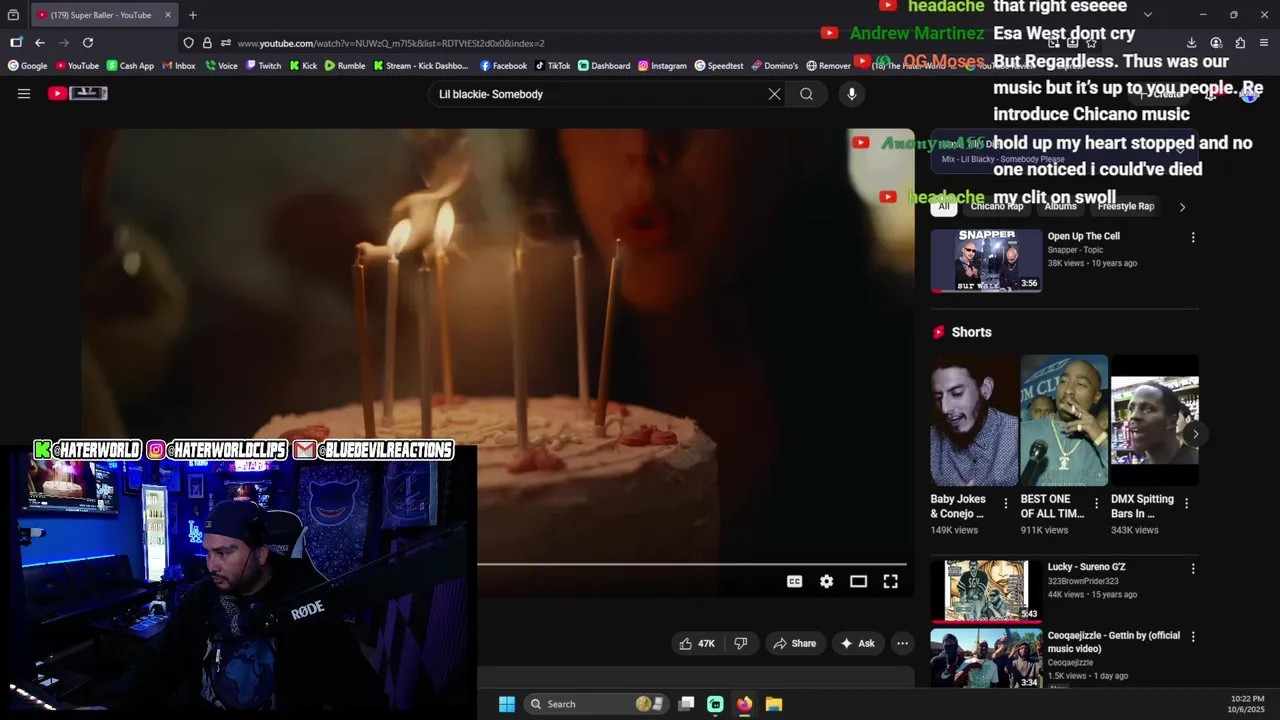The height and width of the screenshot is (720, 1280).
Task: Select the Albums filter chip
Action: click(1060, 206)
